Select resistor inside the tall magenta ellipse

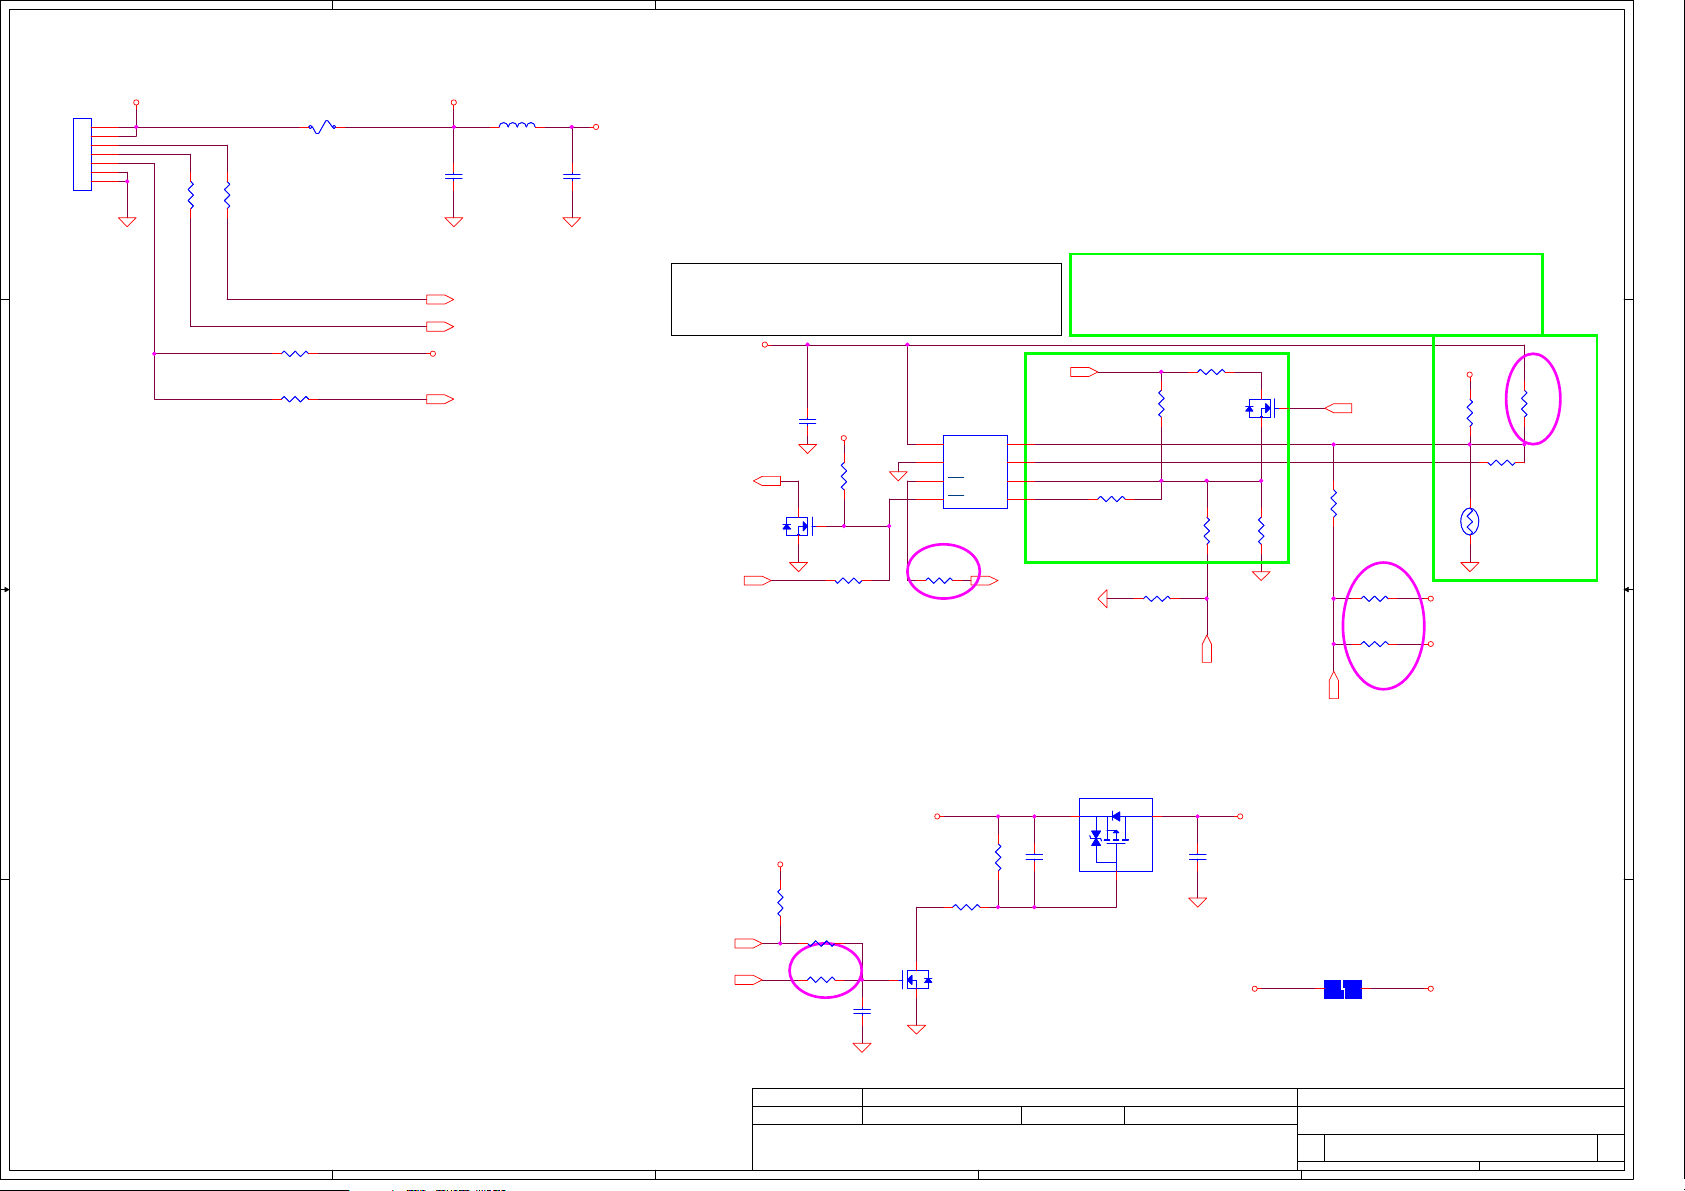pos(1524,404)
